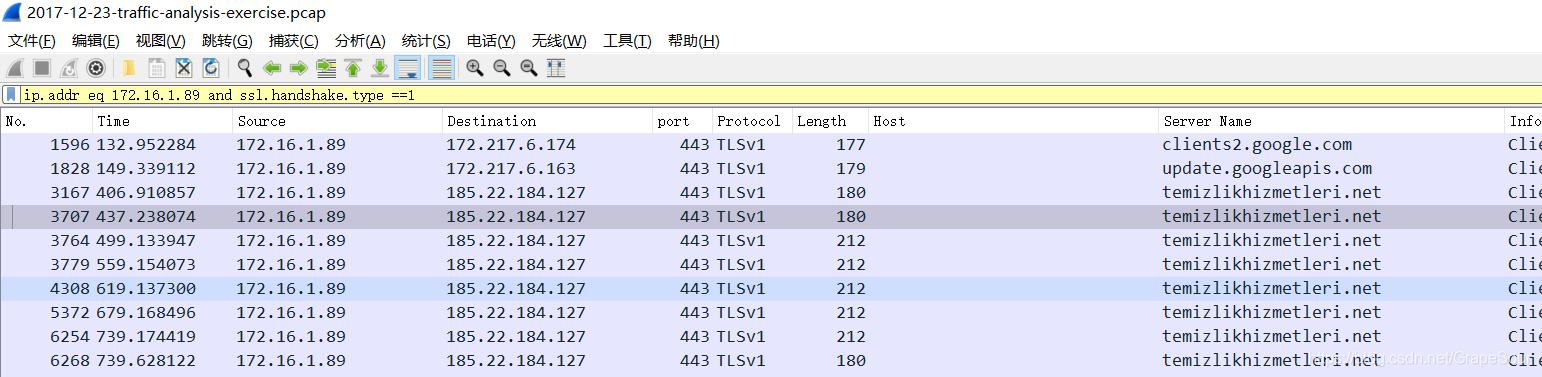
Task: Open the 统计(S) menu
Action: pos(426,41)
